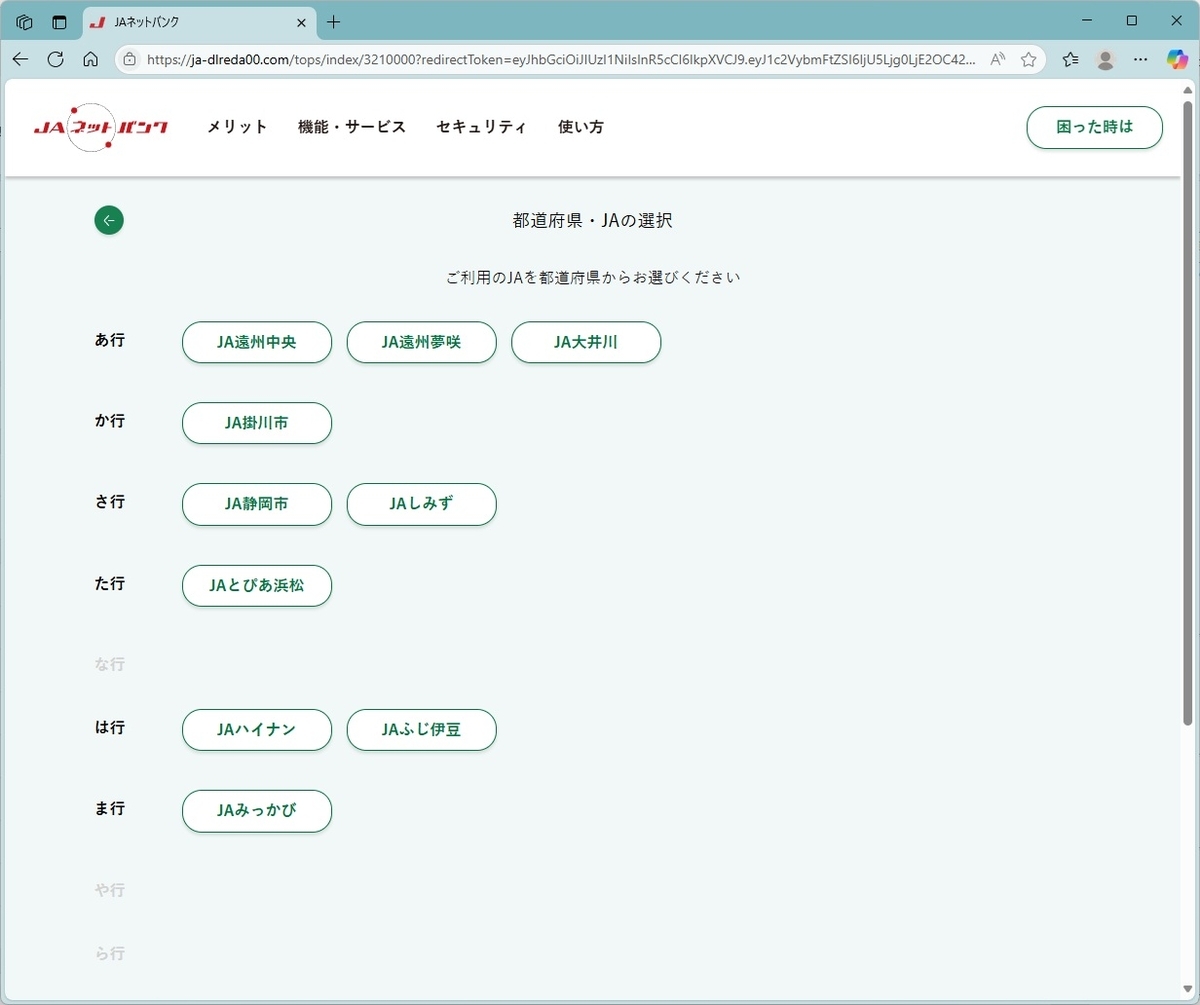The image size is (1200, 1005).
Task: Open the Copilot sidebar icon
Action: click(1177, 59)
